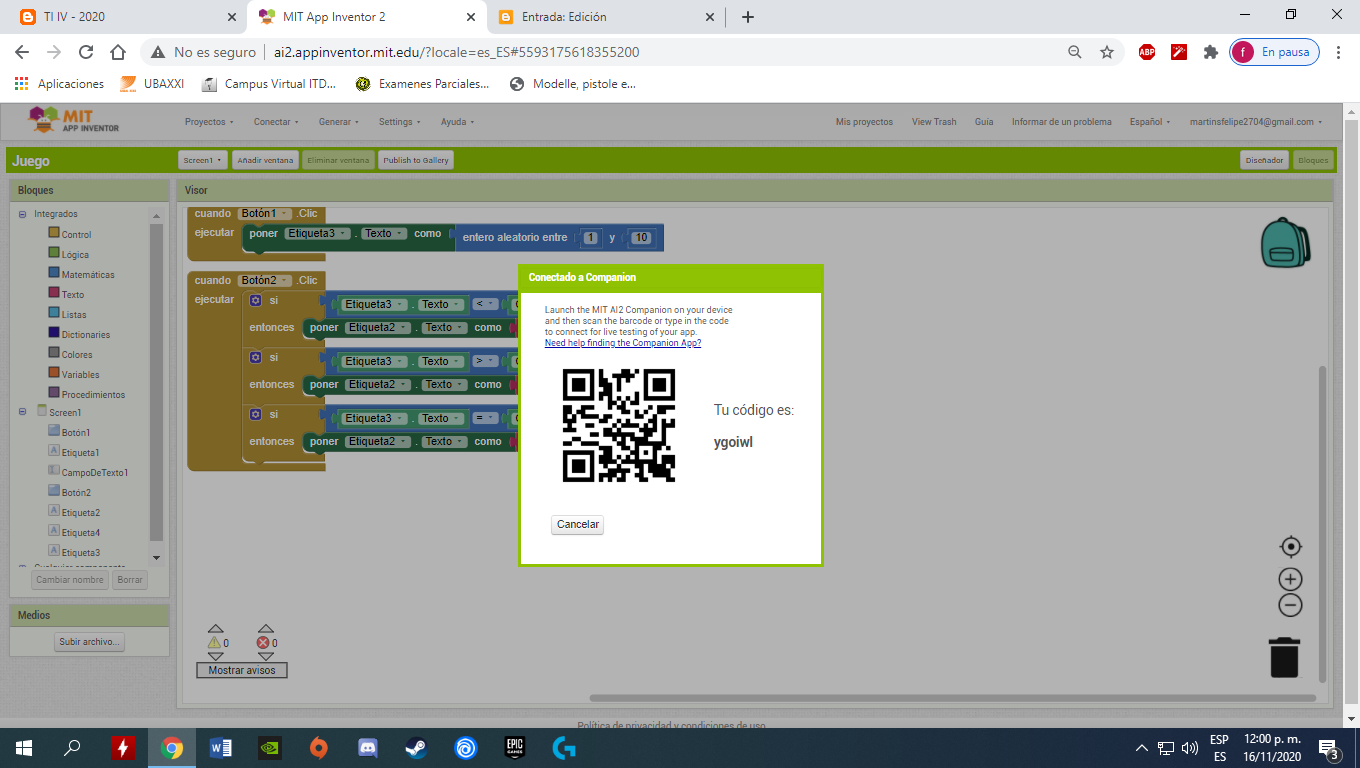Open the Screen1 screen selector dropdown
This screenshot has width=1360, height=768.
point(202,160)
